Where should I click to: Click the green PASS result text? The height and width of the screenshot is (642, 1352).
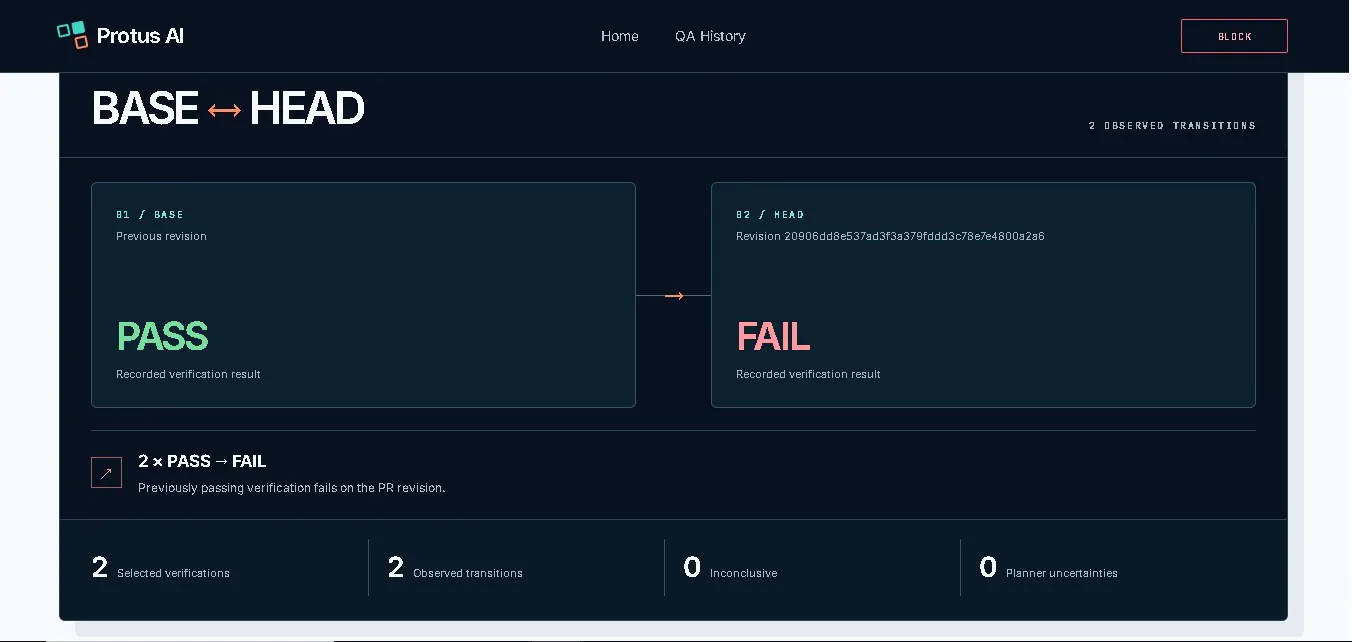pos(162,336)
